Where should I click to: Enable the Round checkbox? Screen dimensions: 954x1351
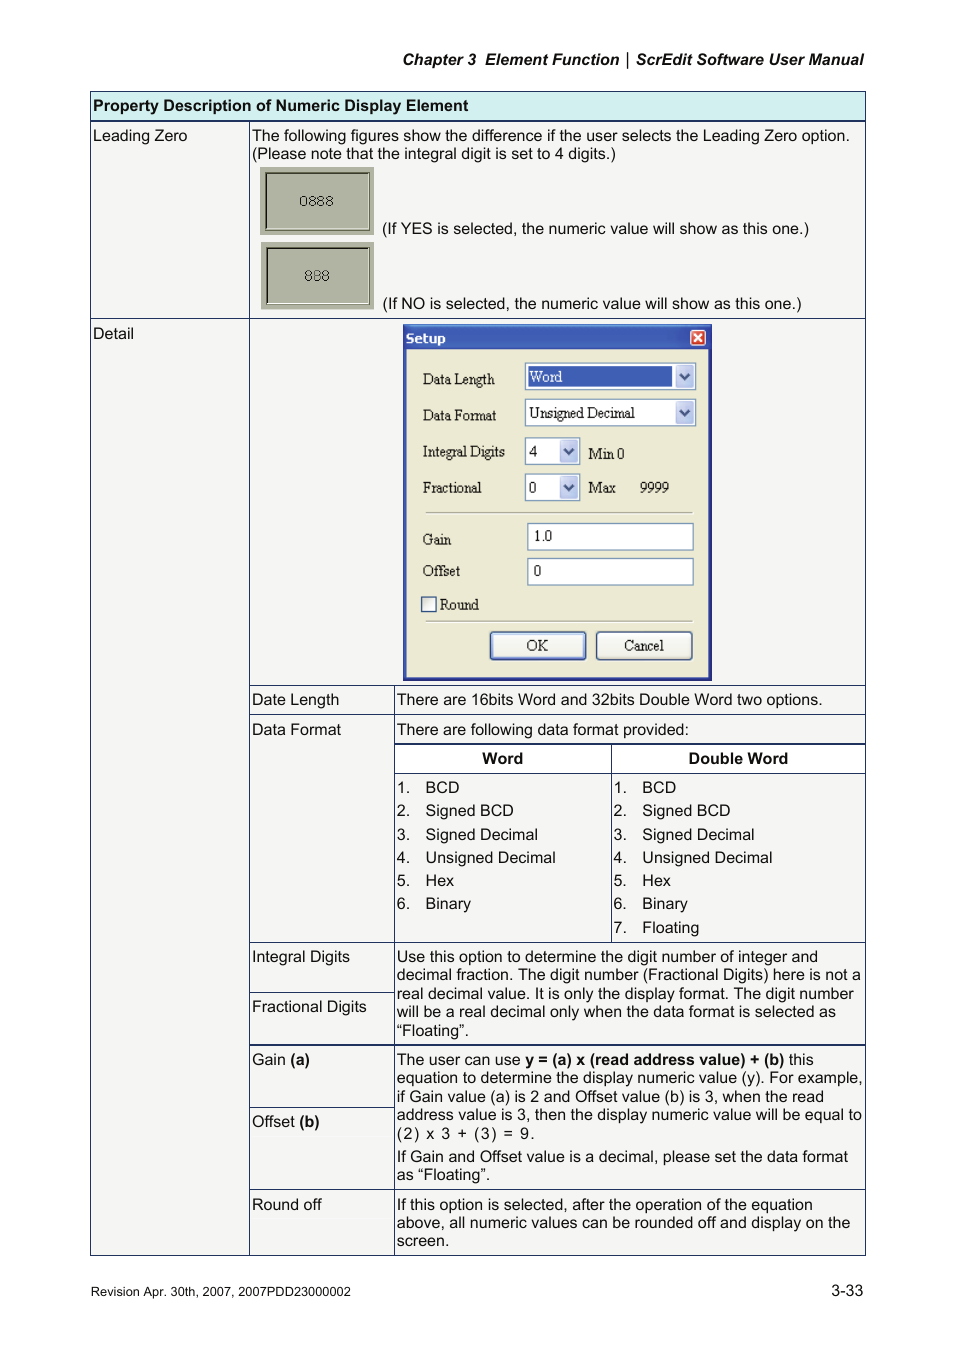[429, 604]
